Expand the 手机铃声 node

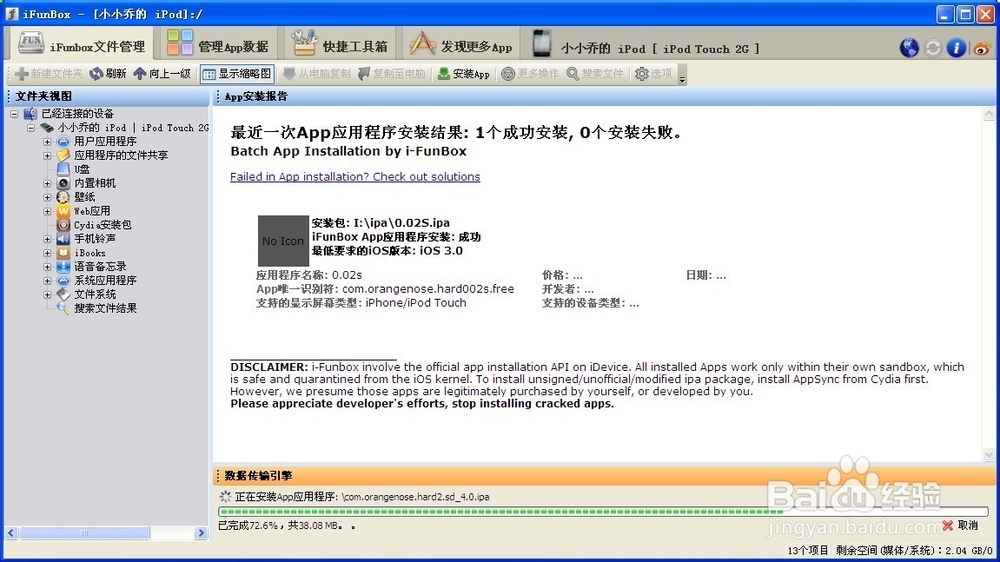[x=47, y=239]
